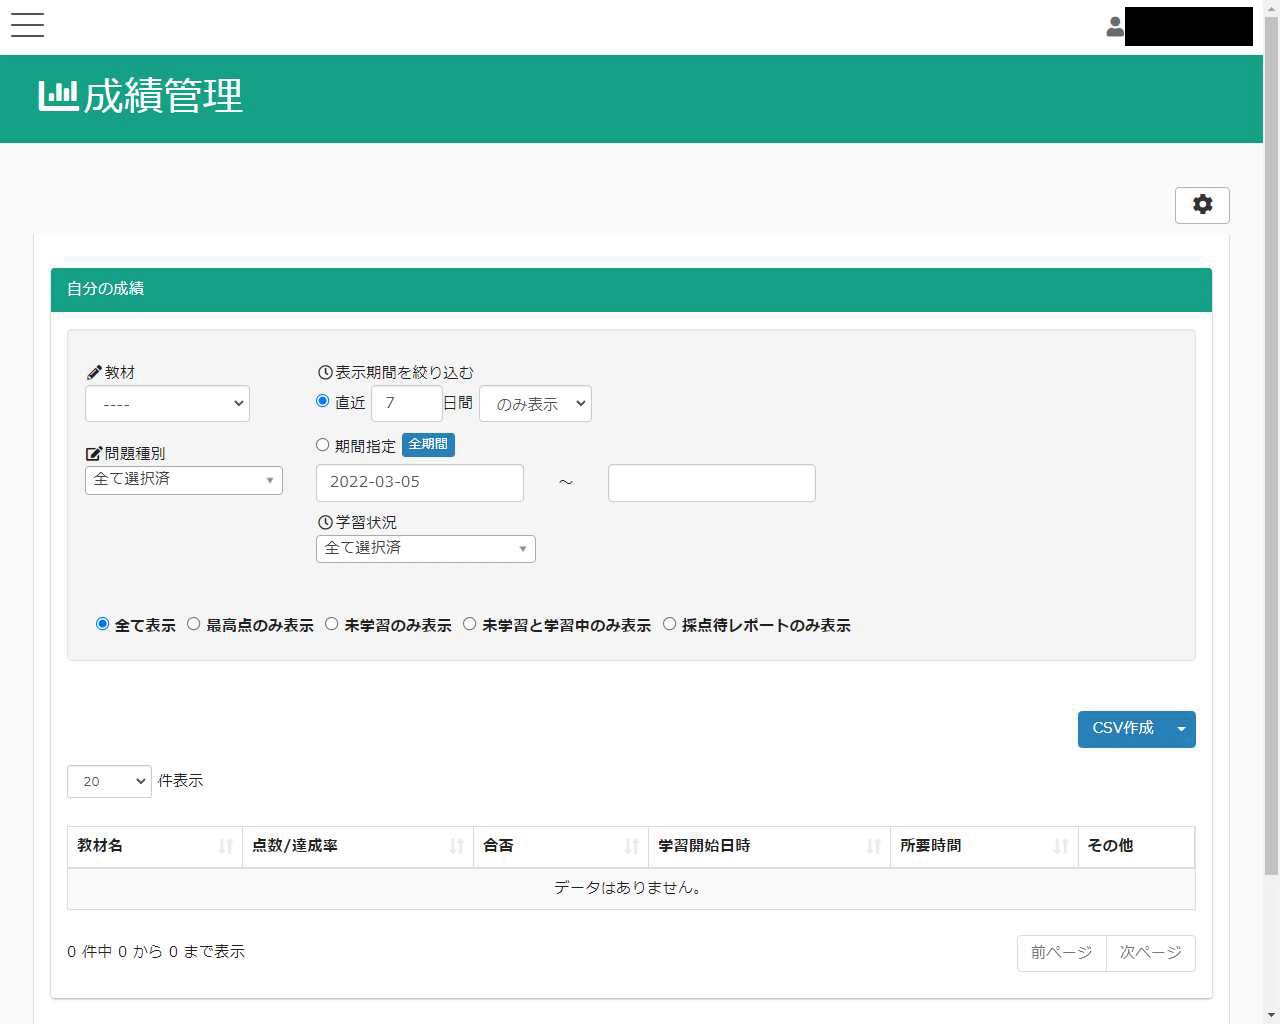Open the 教材 dropdown

[x=167, y=404]
